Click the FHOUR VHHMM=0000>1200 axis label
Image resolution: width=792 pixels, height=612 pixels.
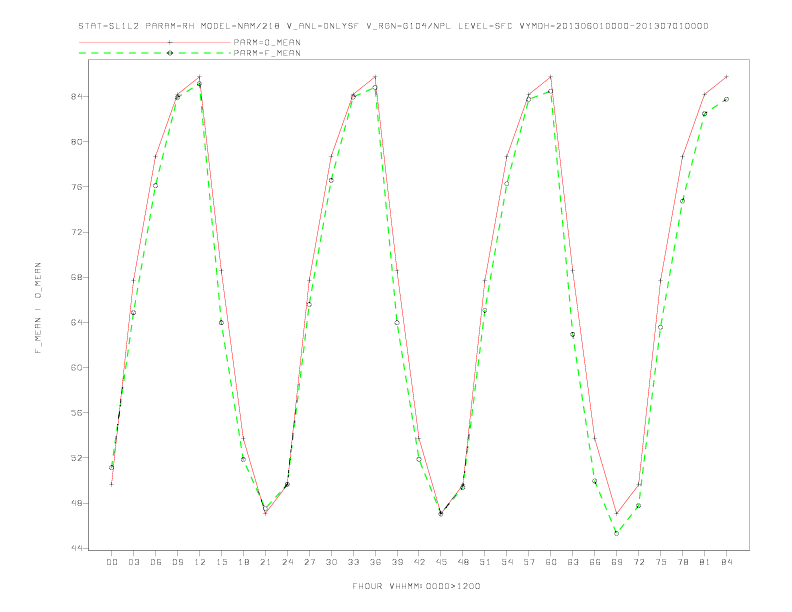point(416,586)
